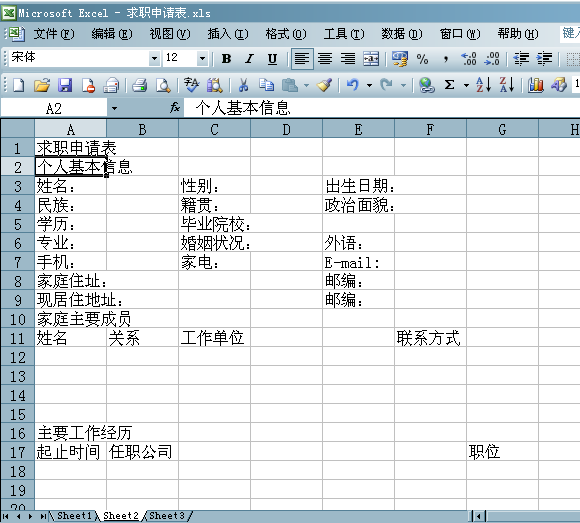Click the Select All corner button

tap(17, 128)
